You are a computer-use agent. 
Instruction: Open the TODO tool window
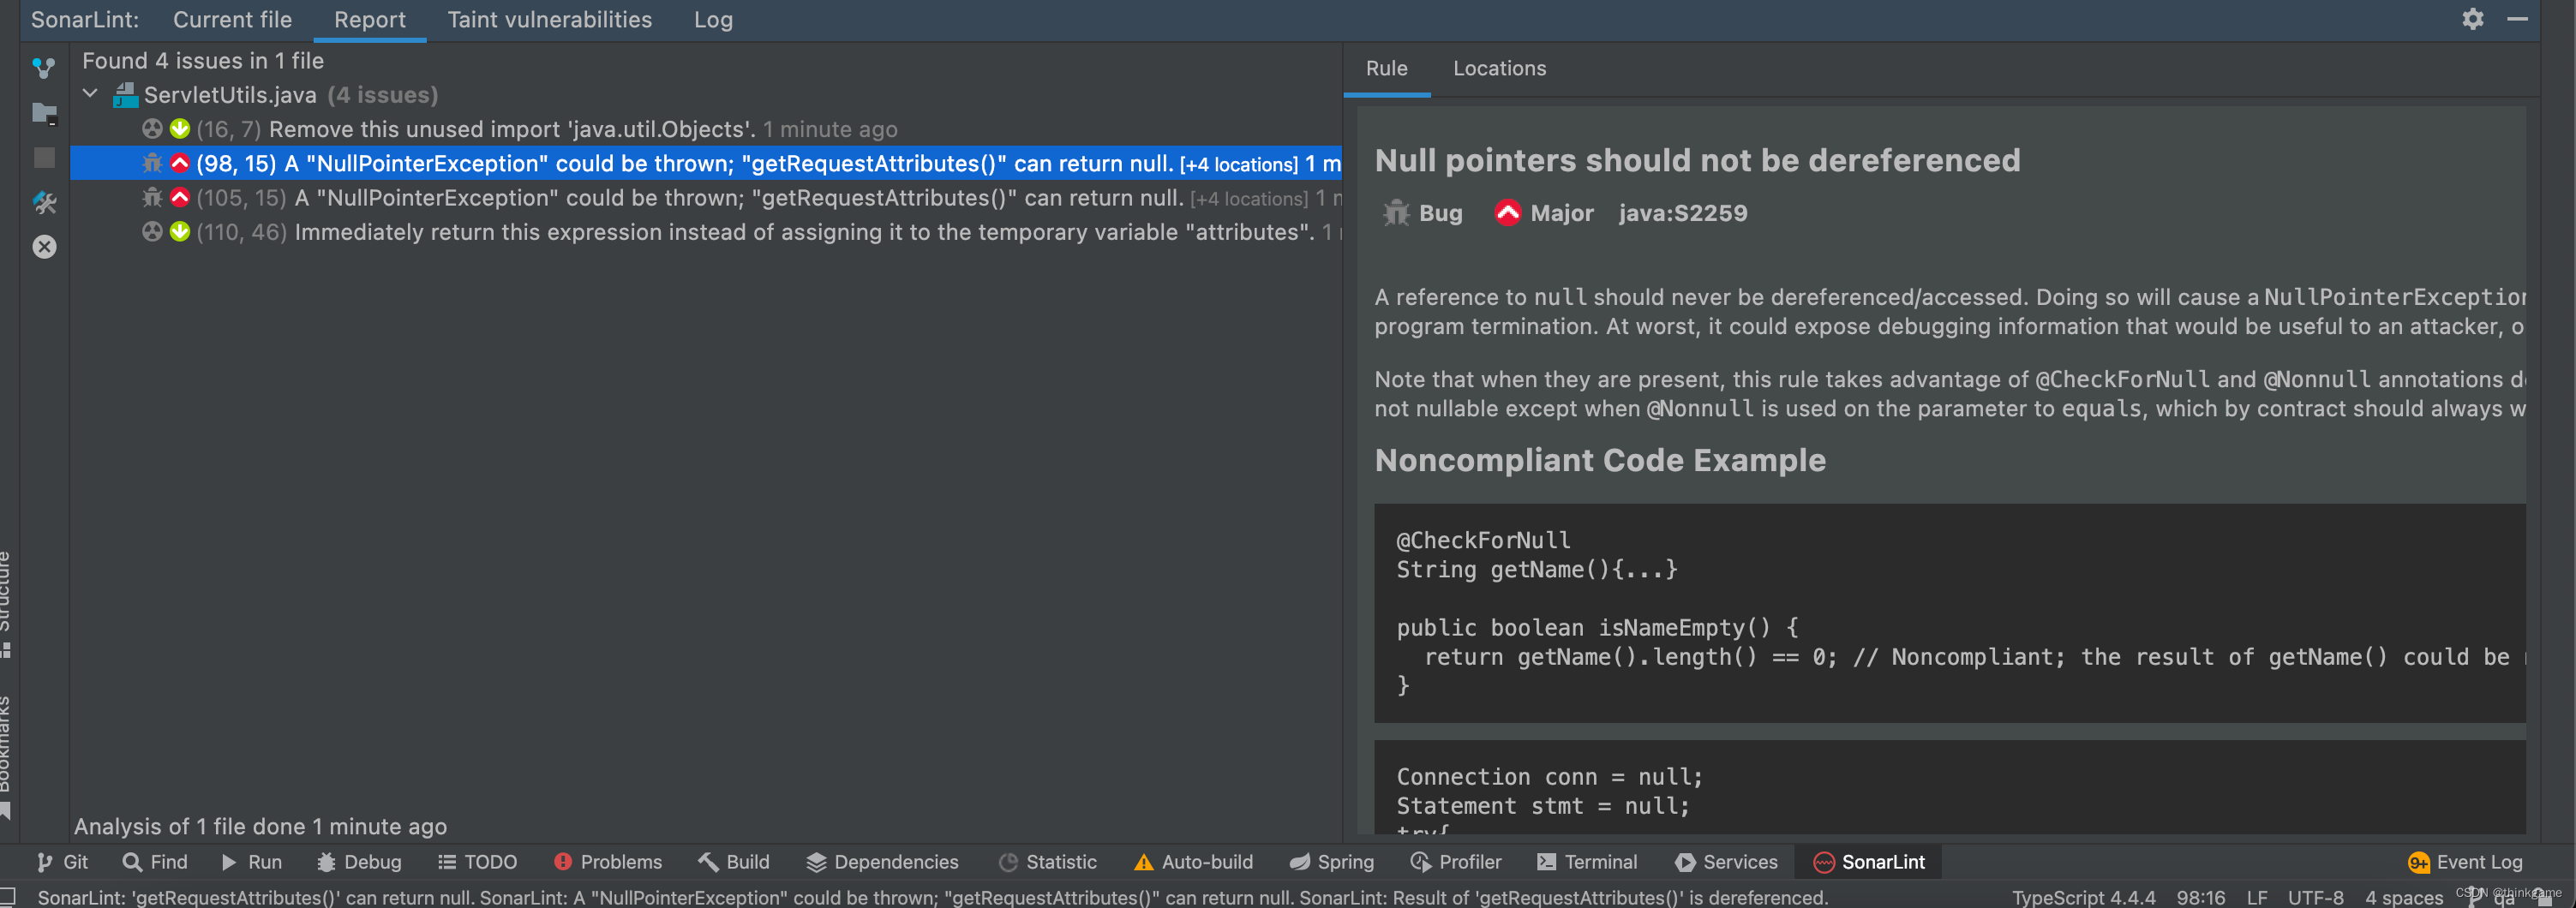pyautogui.click(x=477, y=862)
